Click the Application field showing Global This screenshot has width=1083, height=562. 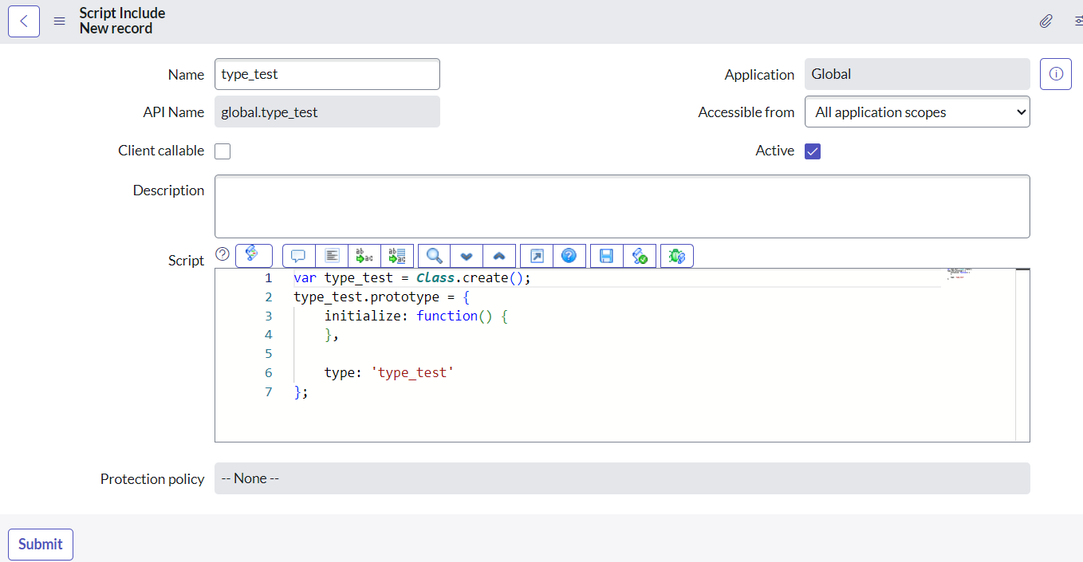[917, 74]
